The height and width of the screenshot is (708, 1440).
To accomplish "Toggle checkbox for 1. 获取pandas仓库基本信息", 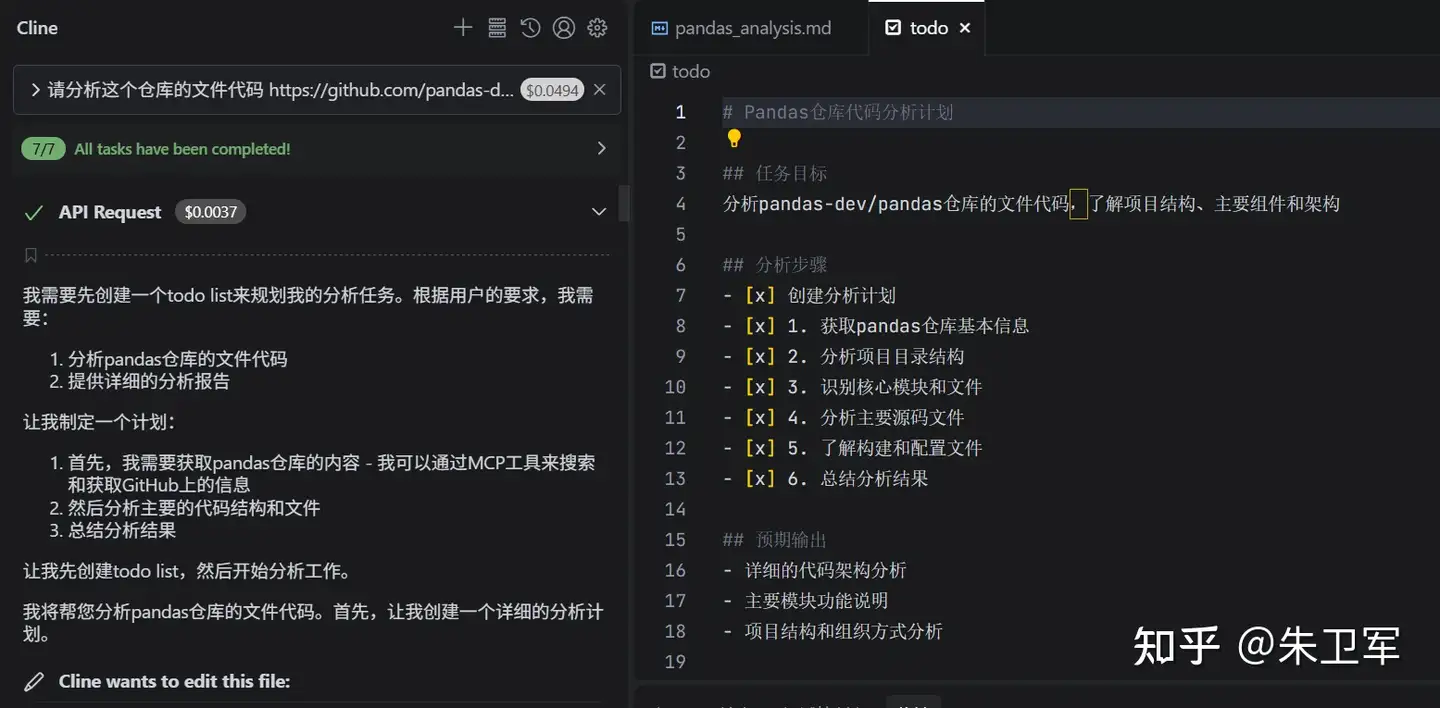I will coord(760,326).
